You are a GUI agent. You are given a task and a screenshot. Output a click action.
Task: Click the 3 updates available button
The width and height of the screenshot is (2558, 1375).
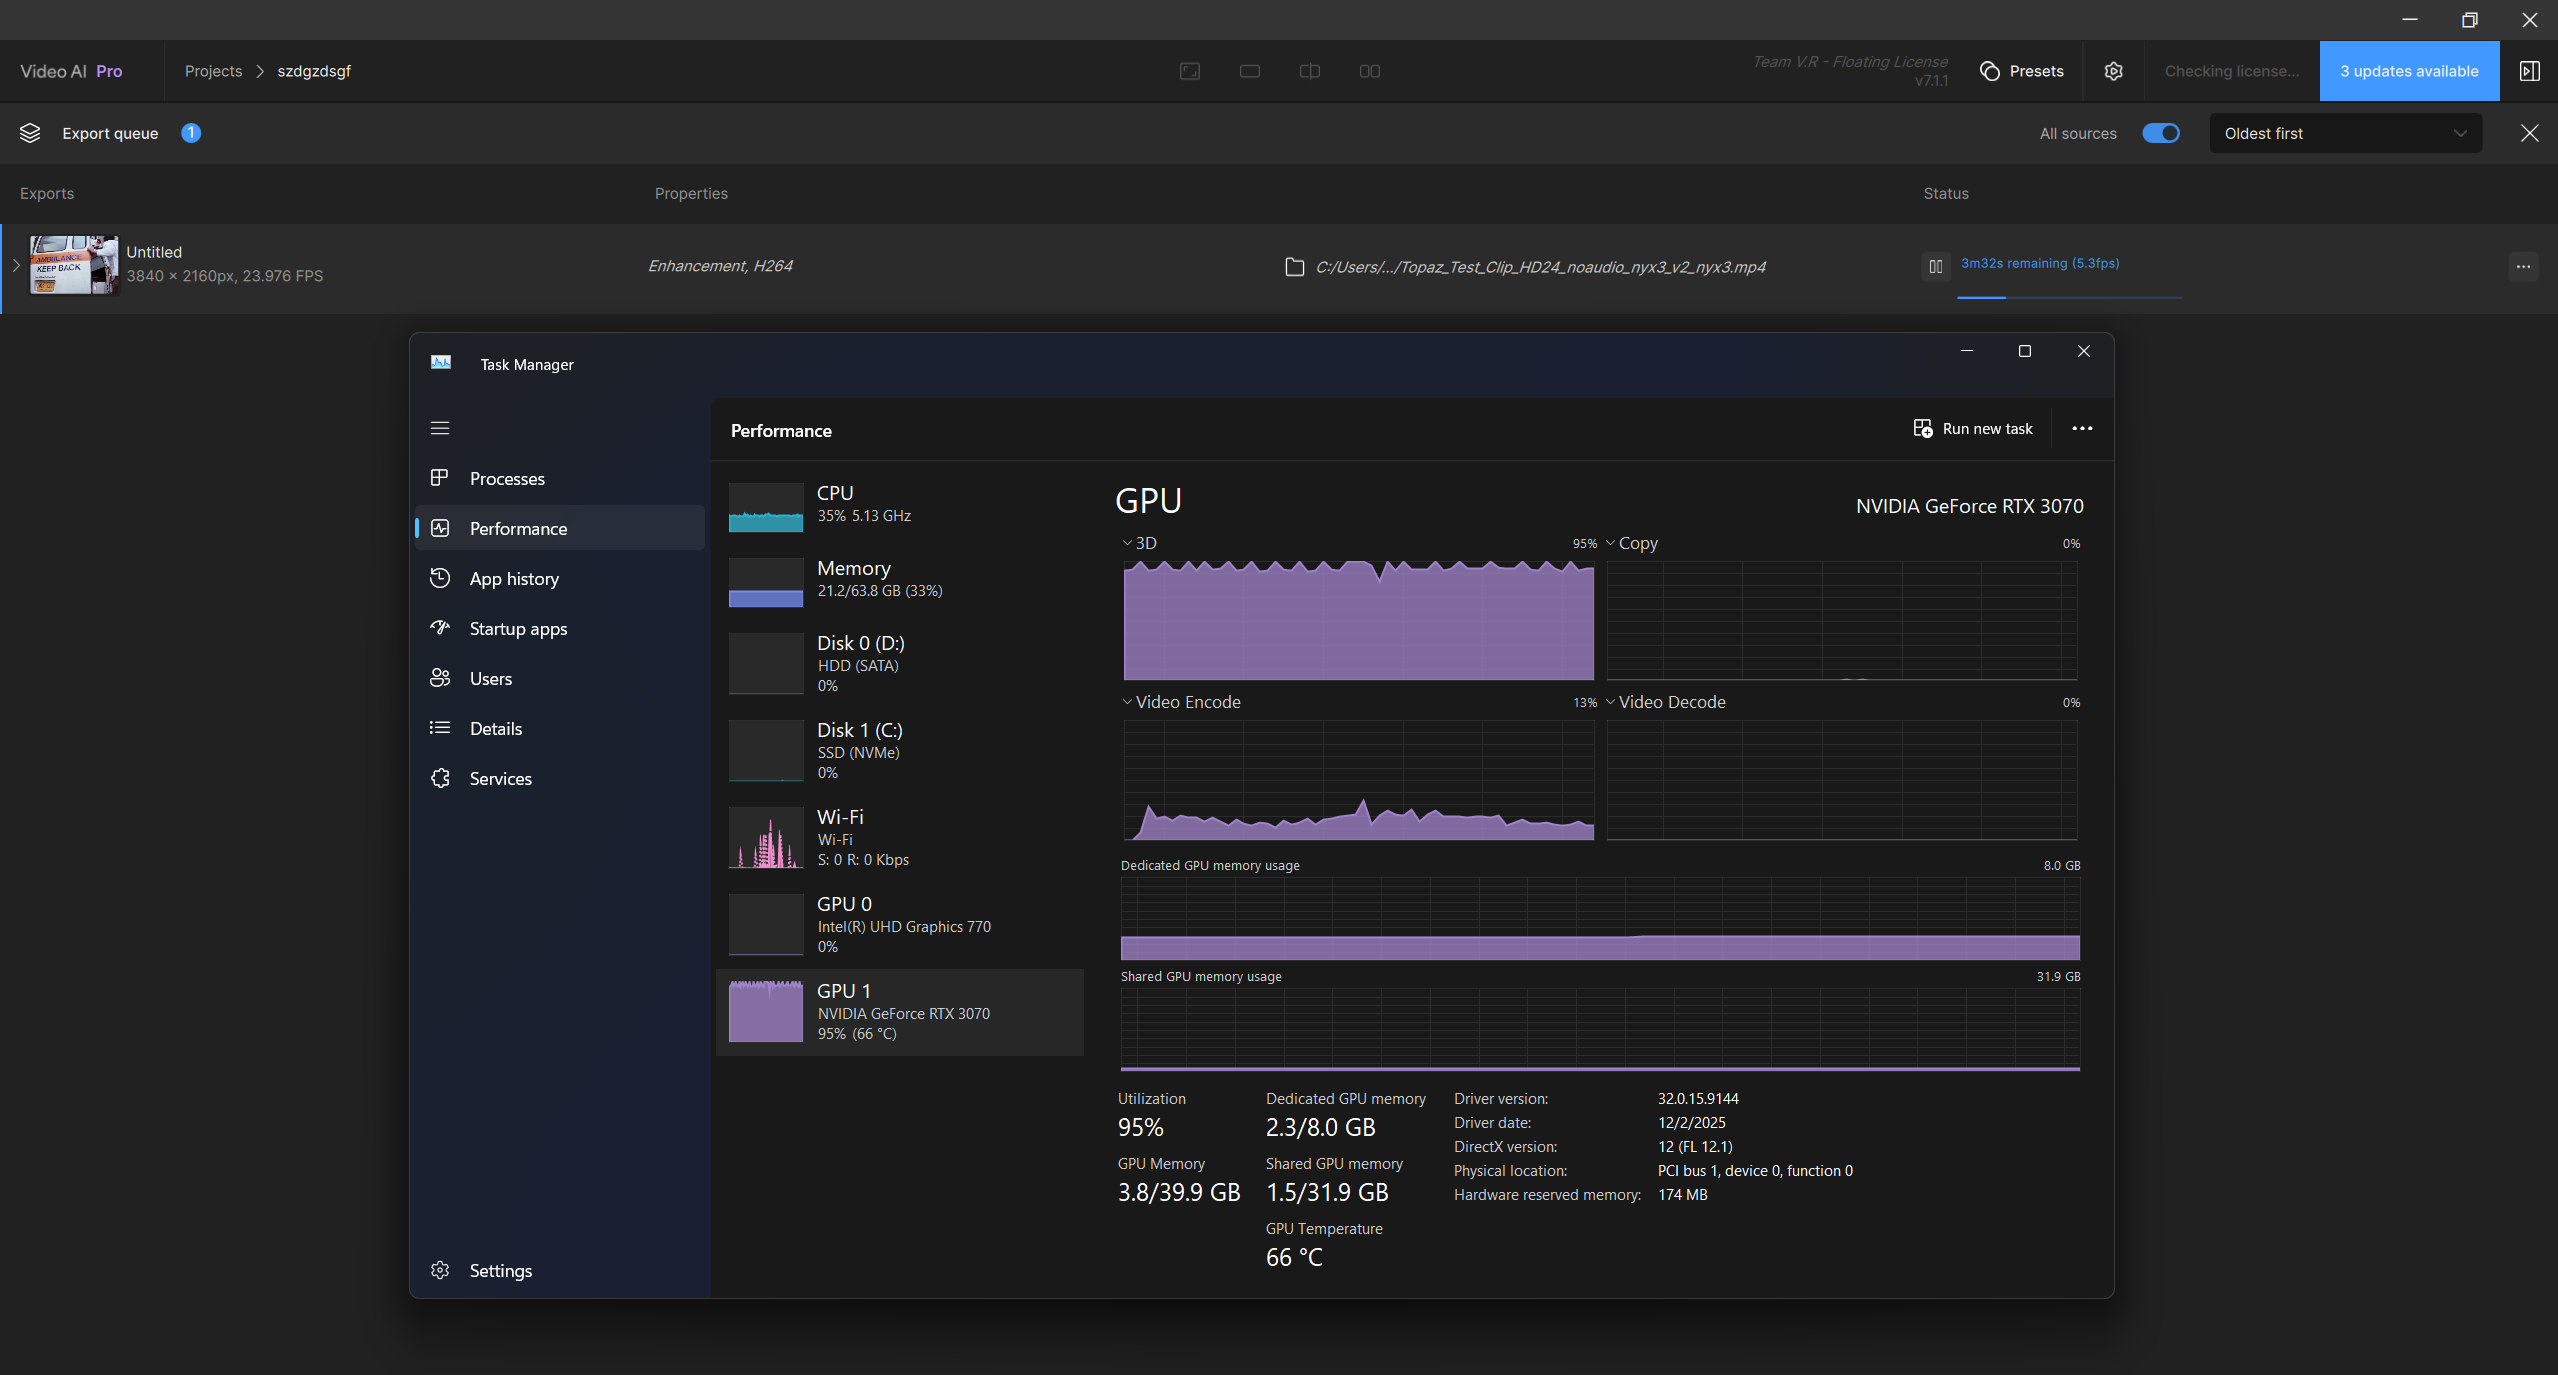[2408, 71]
